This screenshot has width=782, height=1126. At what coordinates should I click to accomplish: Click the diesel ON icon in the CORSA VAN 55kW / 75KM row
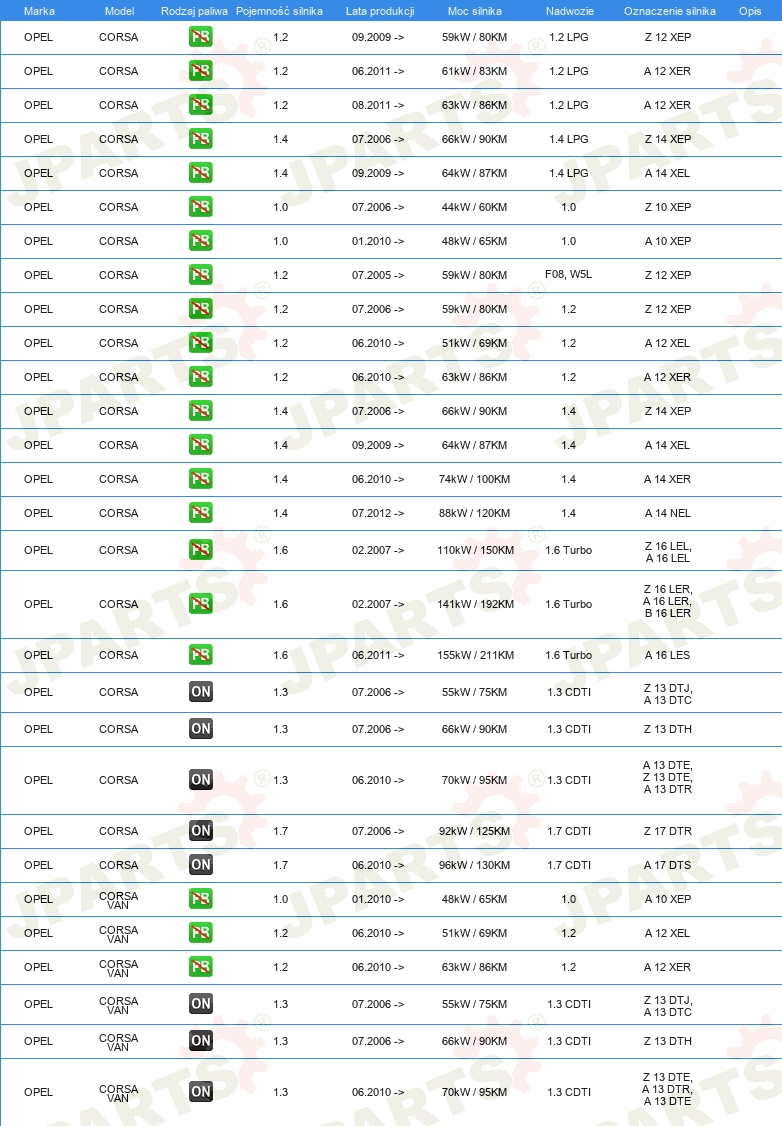(200, 1004)
